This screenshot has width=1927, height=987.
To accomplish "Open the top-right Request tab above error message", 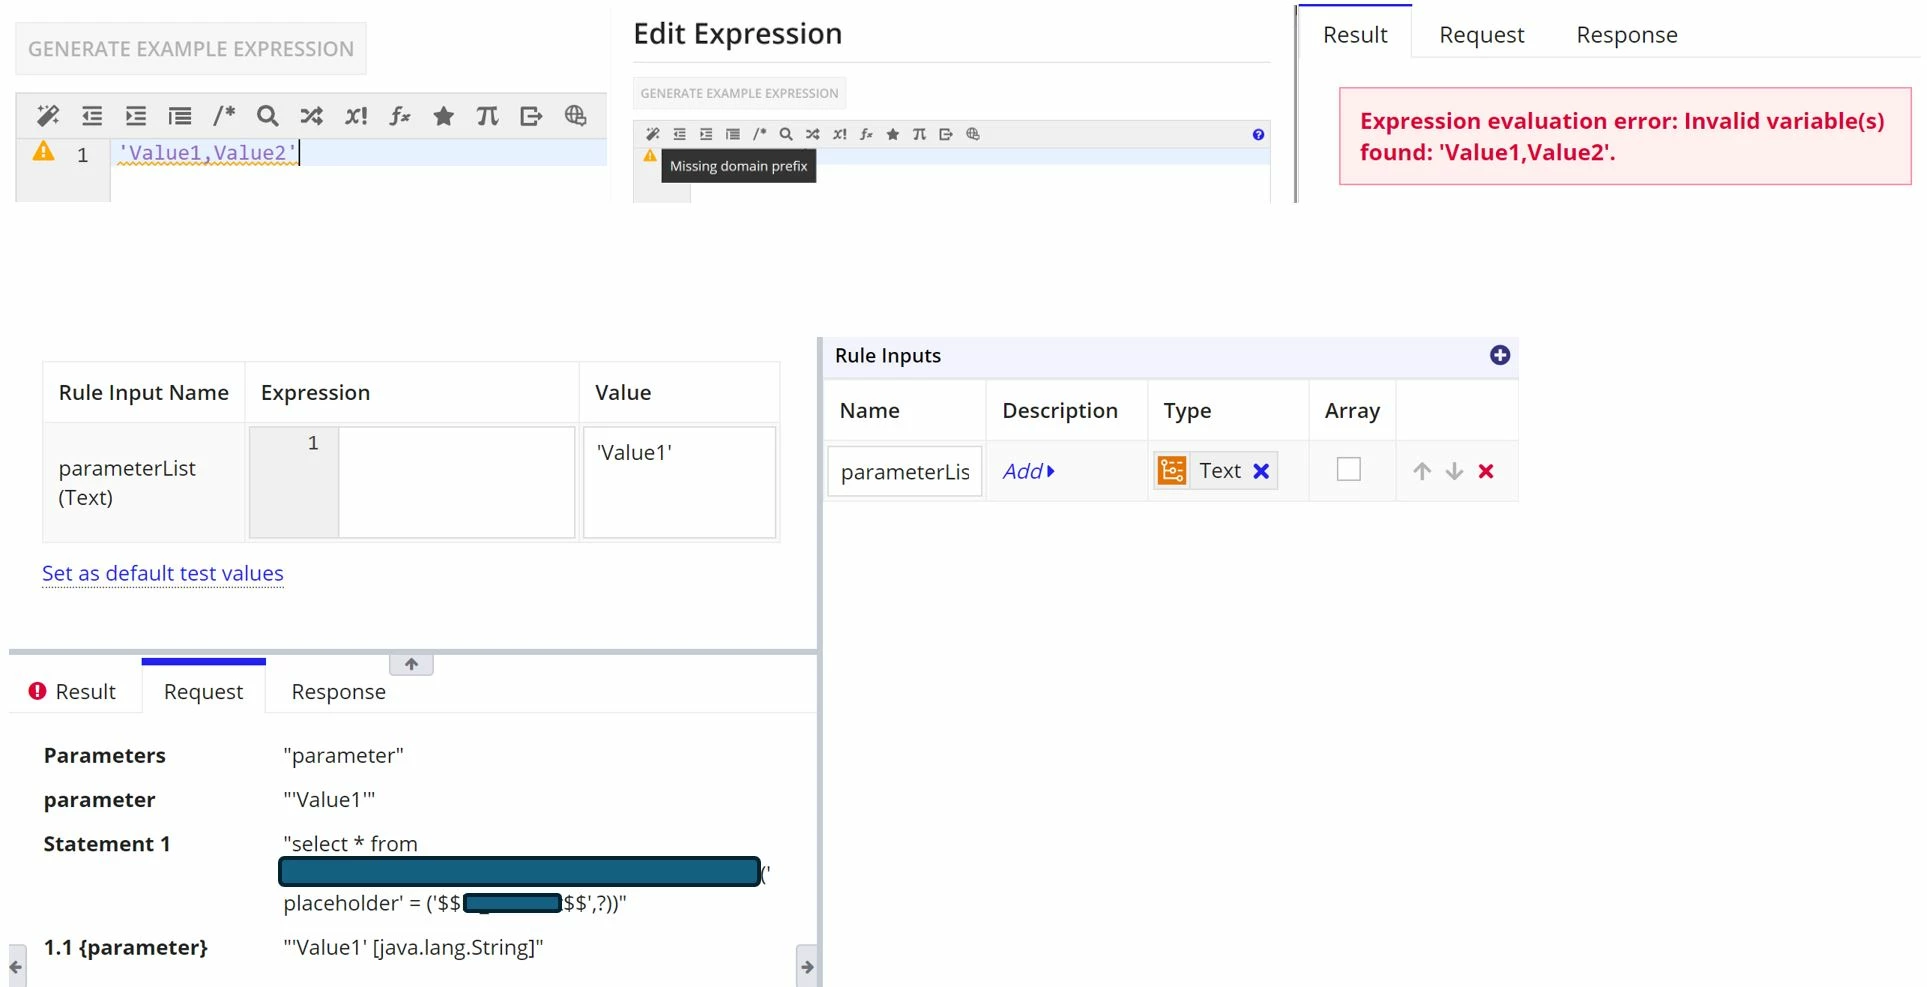I will tap(1481, 35).
